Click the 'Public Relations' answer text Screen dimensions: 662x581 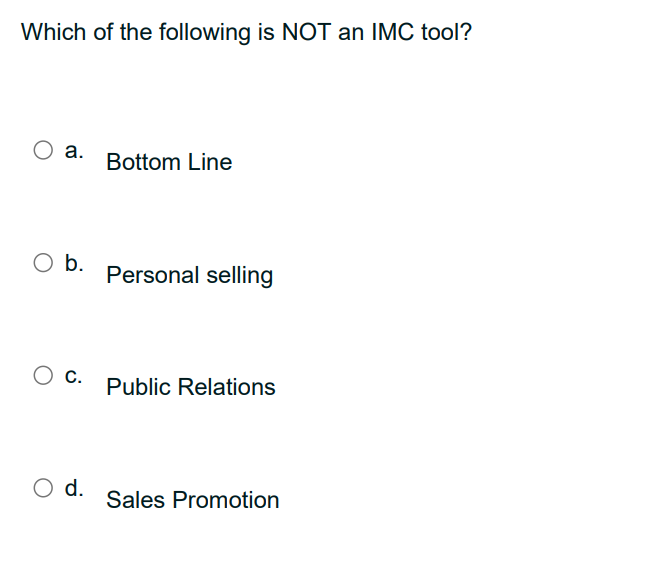[191, 387]
